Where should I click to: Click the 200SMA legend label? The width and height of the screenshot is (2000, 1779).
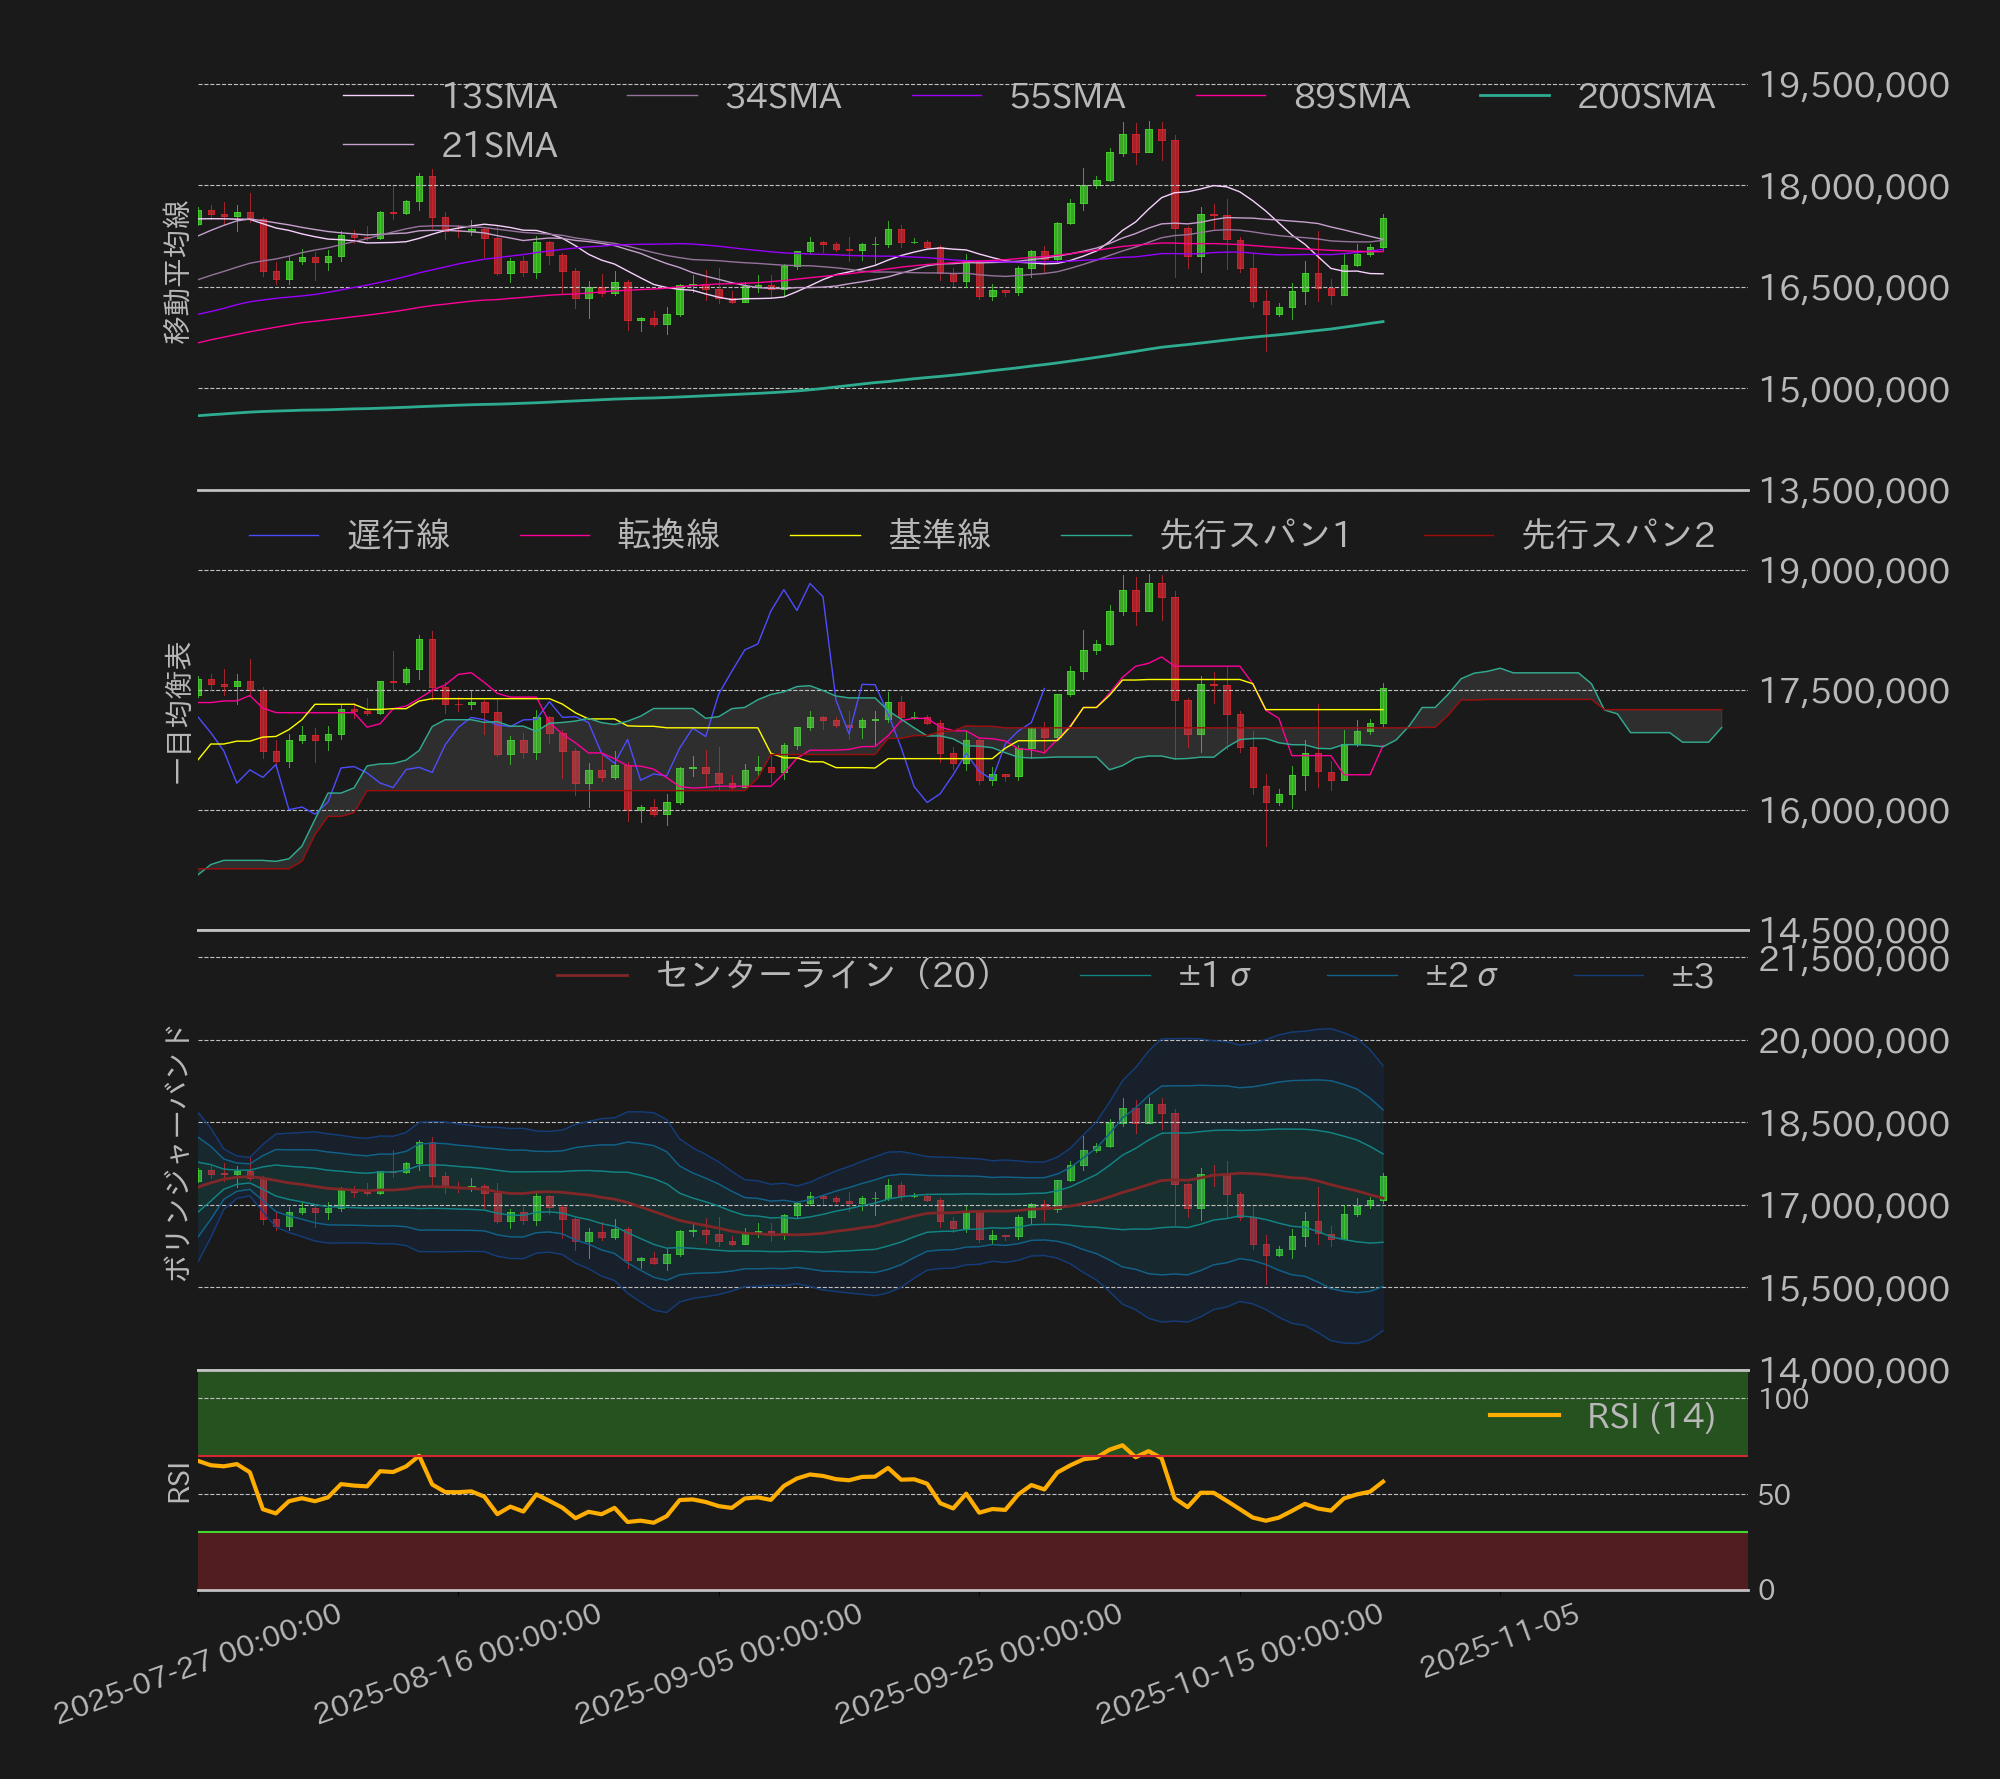(1645, 96)
